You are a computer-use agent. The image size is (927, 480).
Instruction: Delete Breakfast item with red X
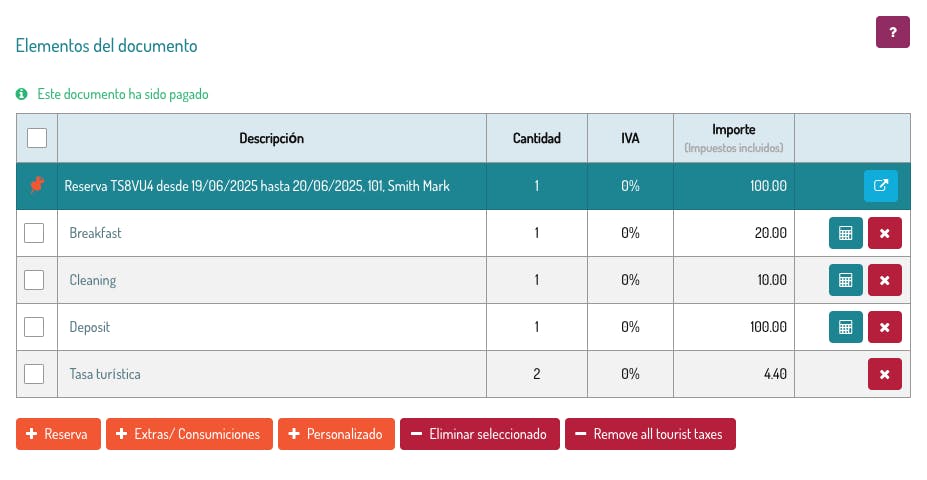click(884, 233)
